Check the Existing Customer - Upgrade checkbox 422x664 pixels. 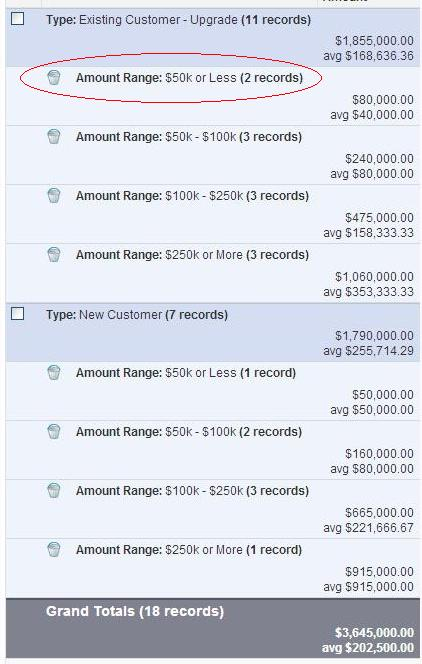[x=17, y=19]
